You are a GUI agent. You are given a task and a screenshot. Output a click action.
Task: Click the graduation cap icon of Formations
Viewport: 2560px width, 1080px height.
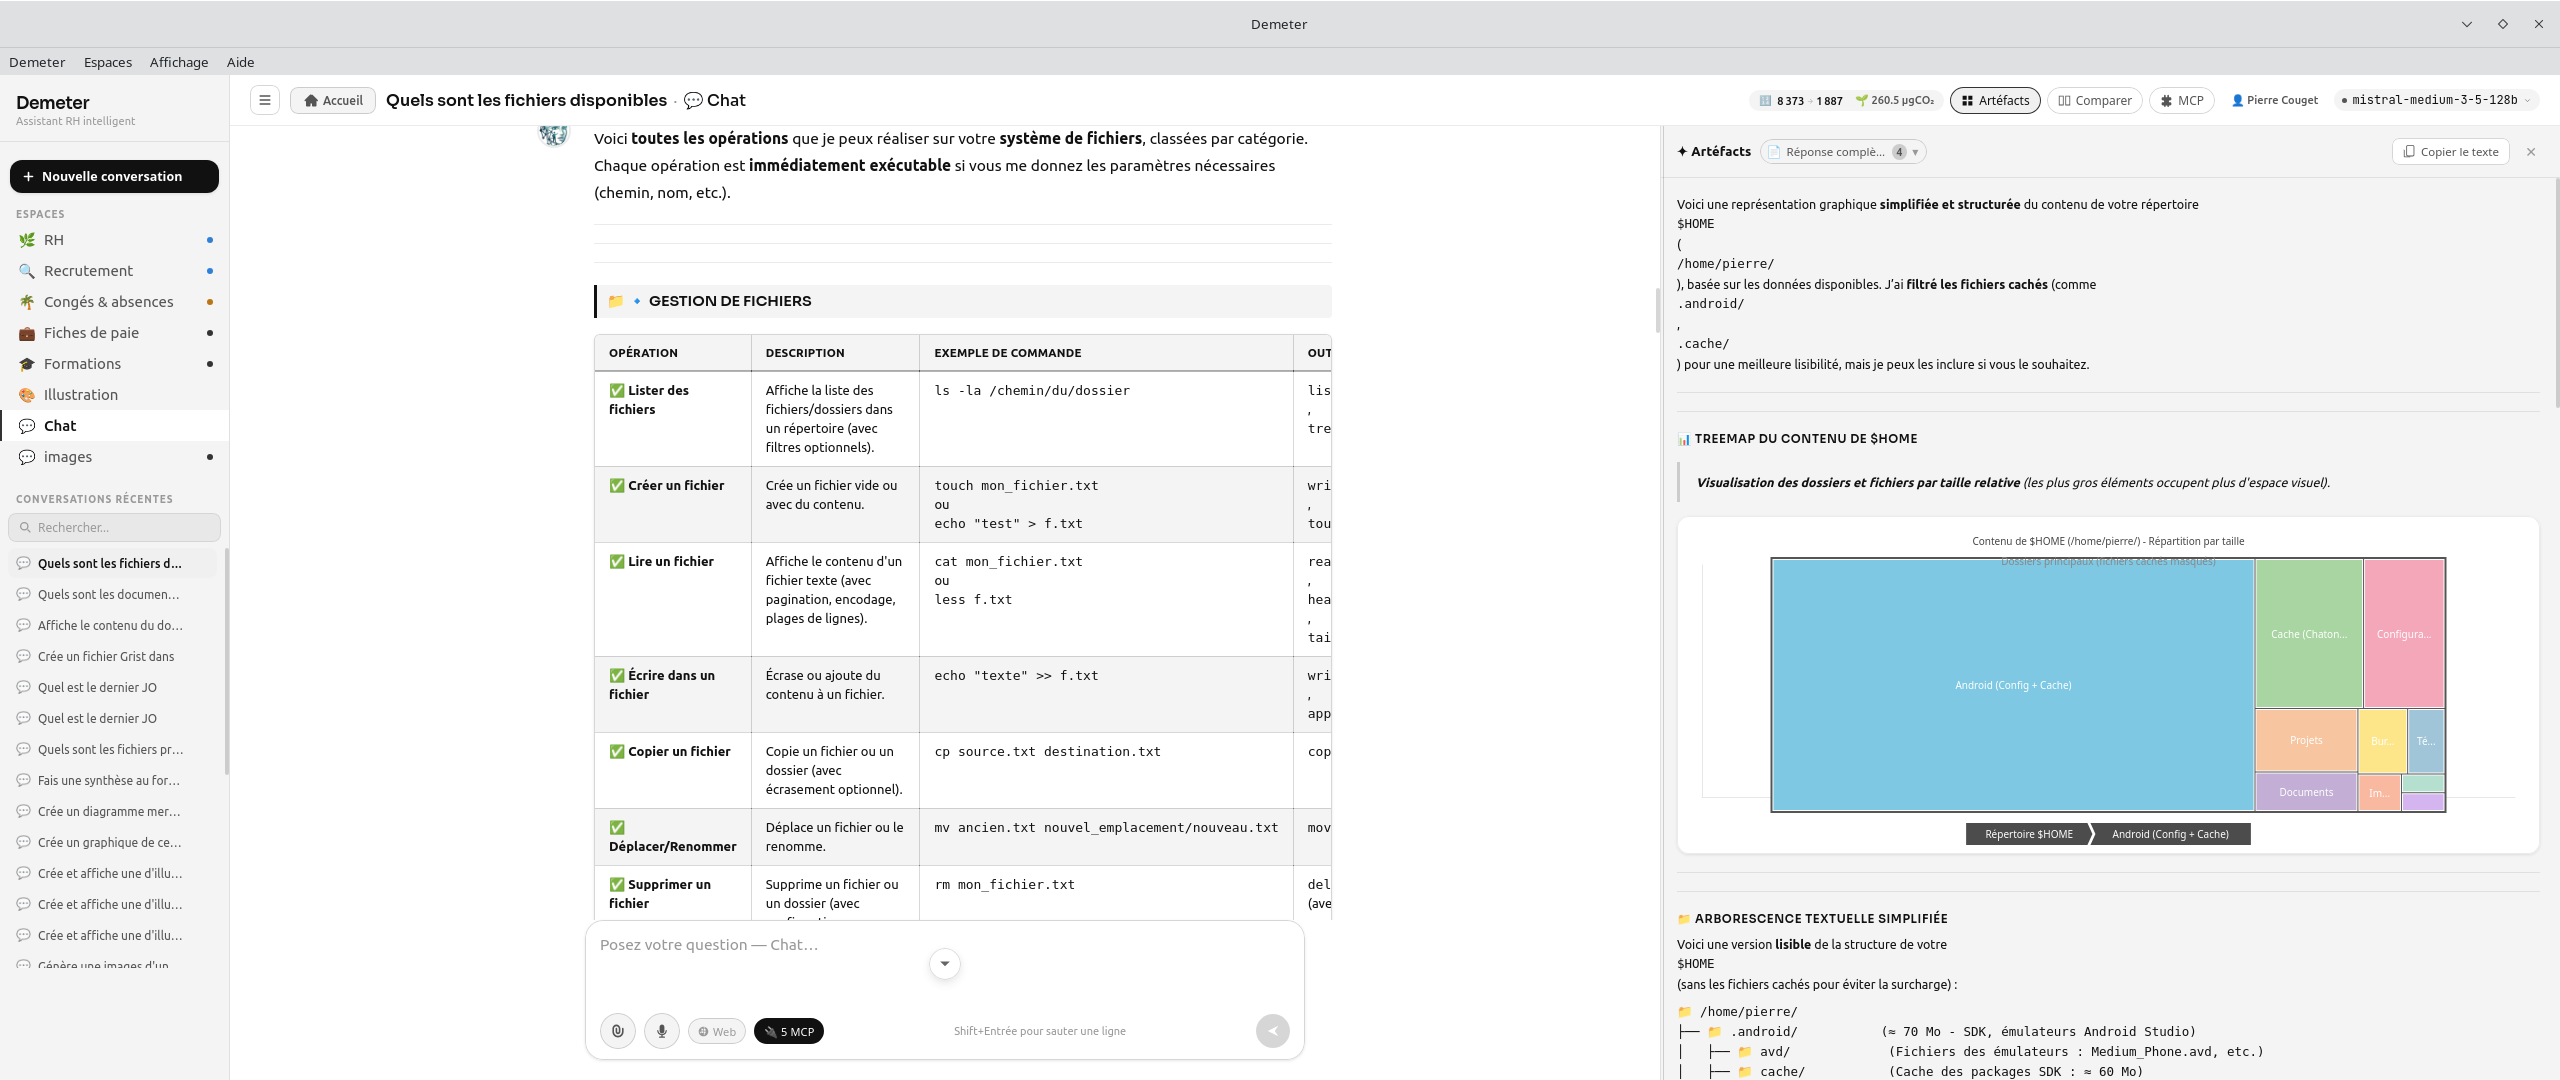[x=27, y=364]
